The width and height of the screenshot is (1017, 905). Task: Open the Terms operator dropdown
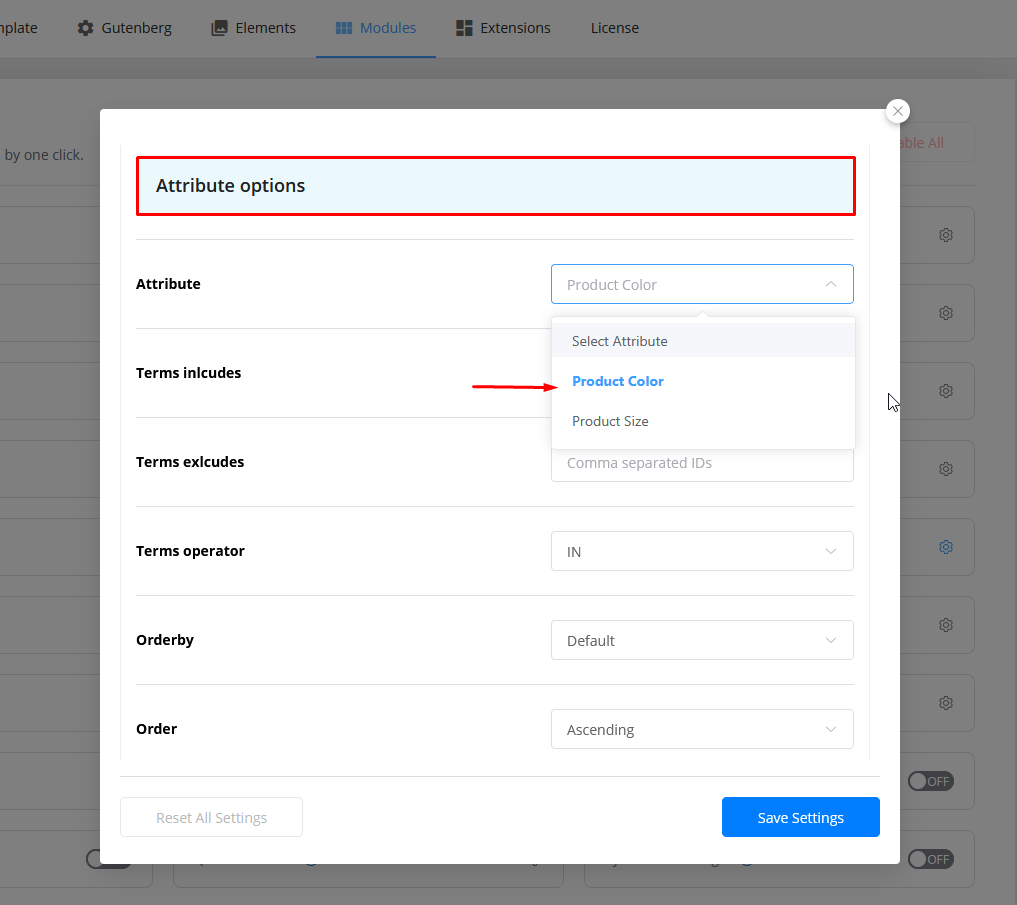[x=702, y=551]
